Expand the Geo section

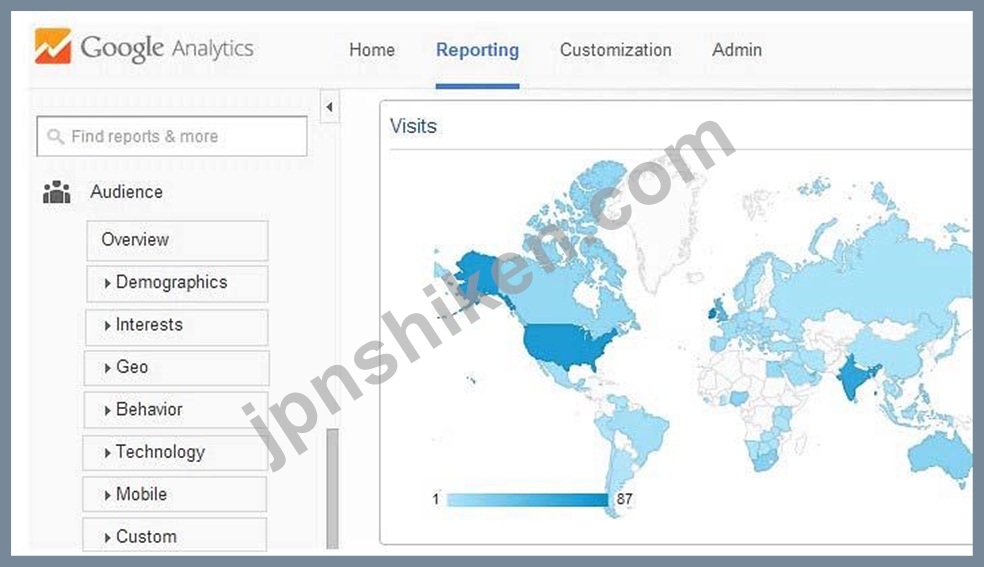point(176,368)
